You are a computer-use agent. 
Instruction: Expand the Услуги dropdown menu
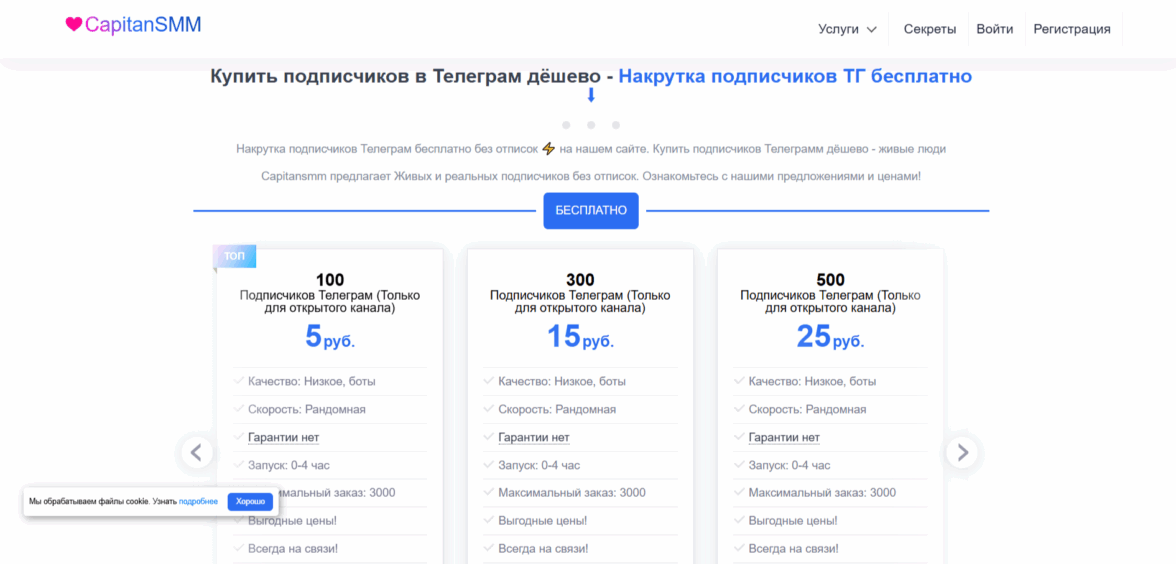[x=839, y=29]
